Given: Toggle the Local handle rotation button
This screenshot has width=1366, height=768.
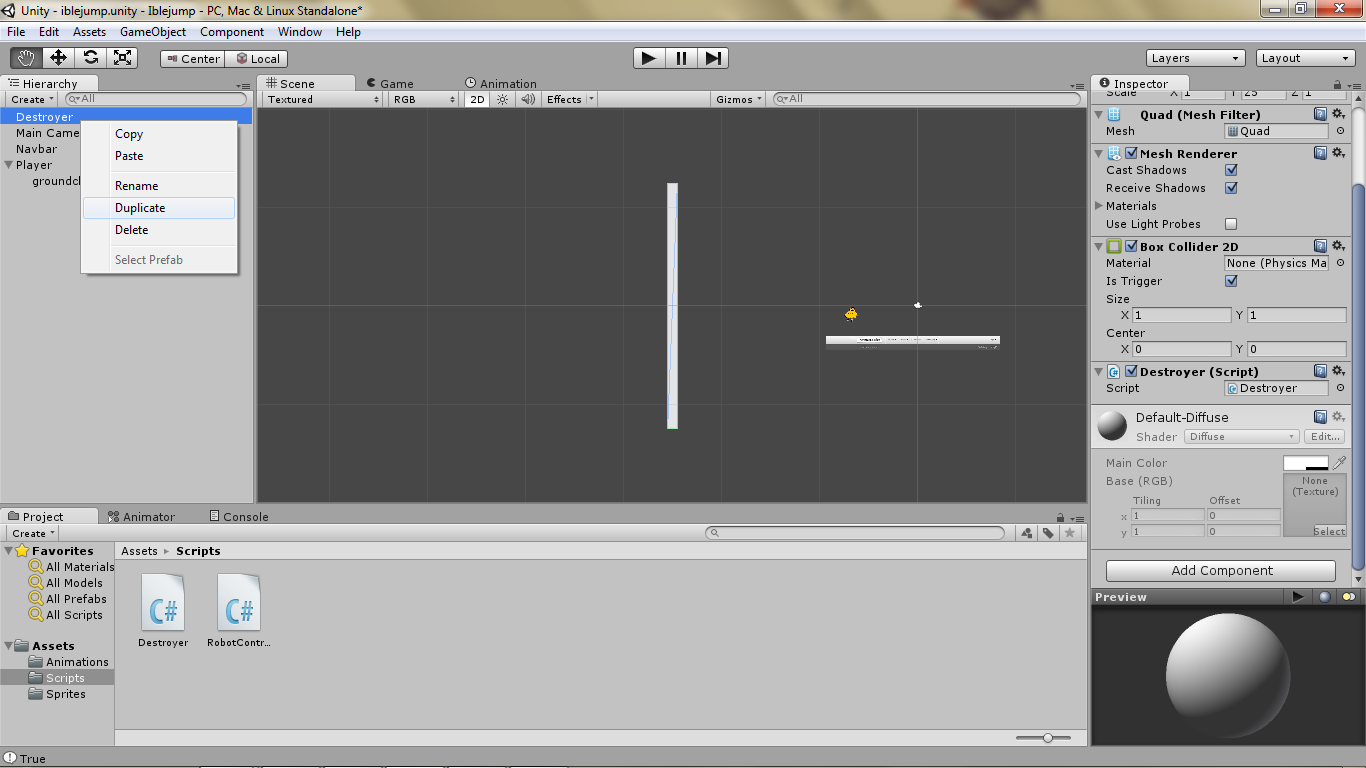Looking at the screenshot, I should click(x=257, y=59).
